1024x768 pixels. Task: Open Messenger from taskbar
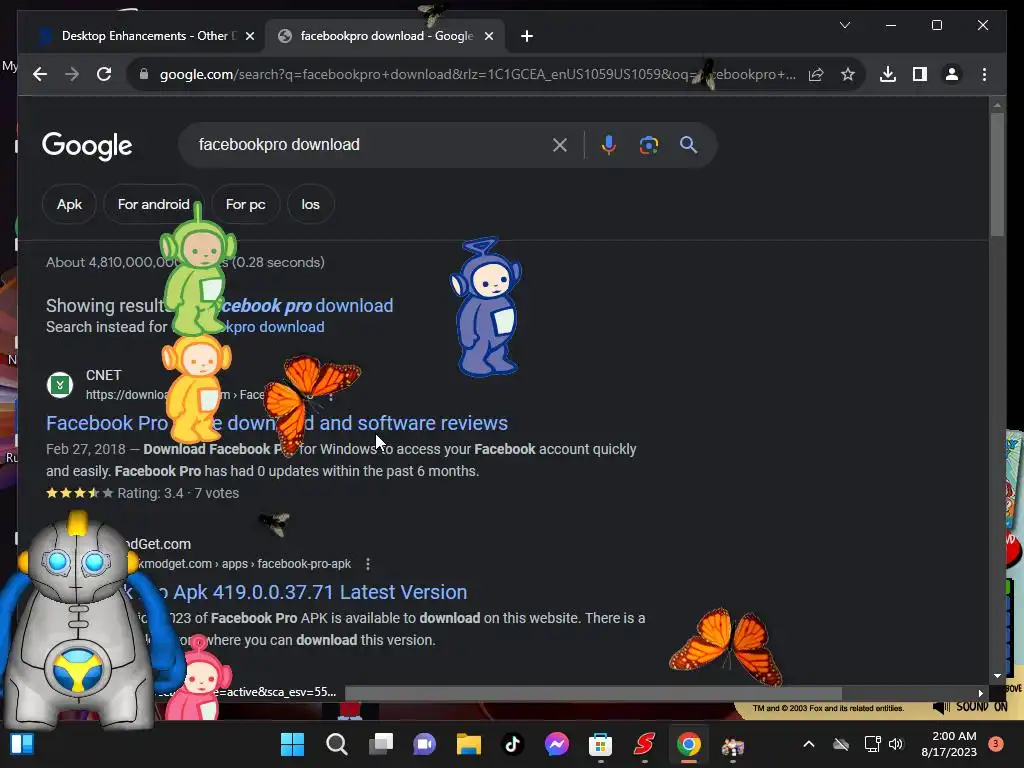pos(557,744)
